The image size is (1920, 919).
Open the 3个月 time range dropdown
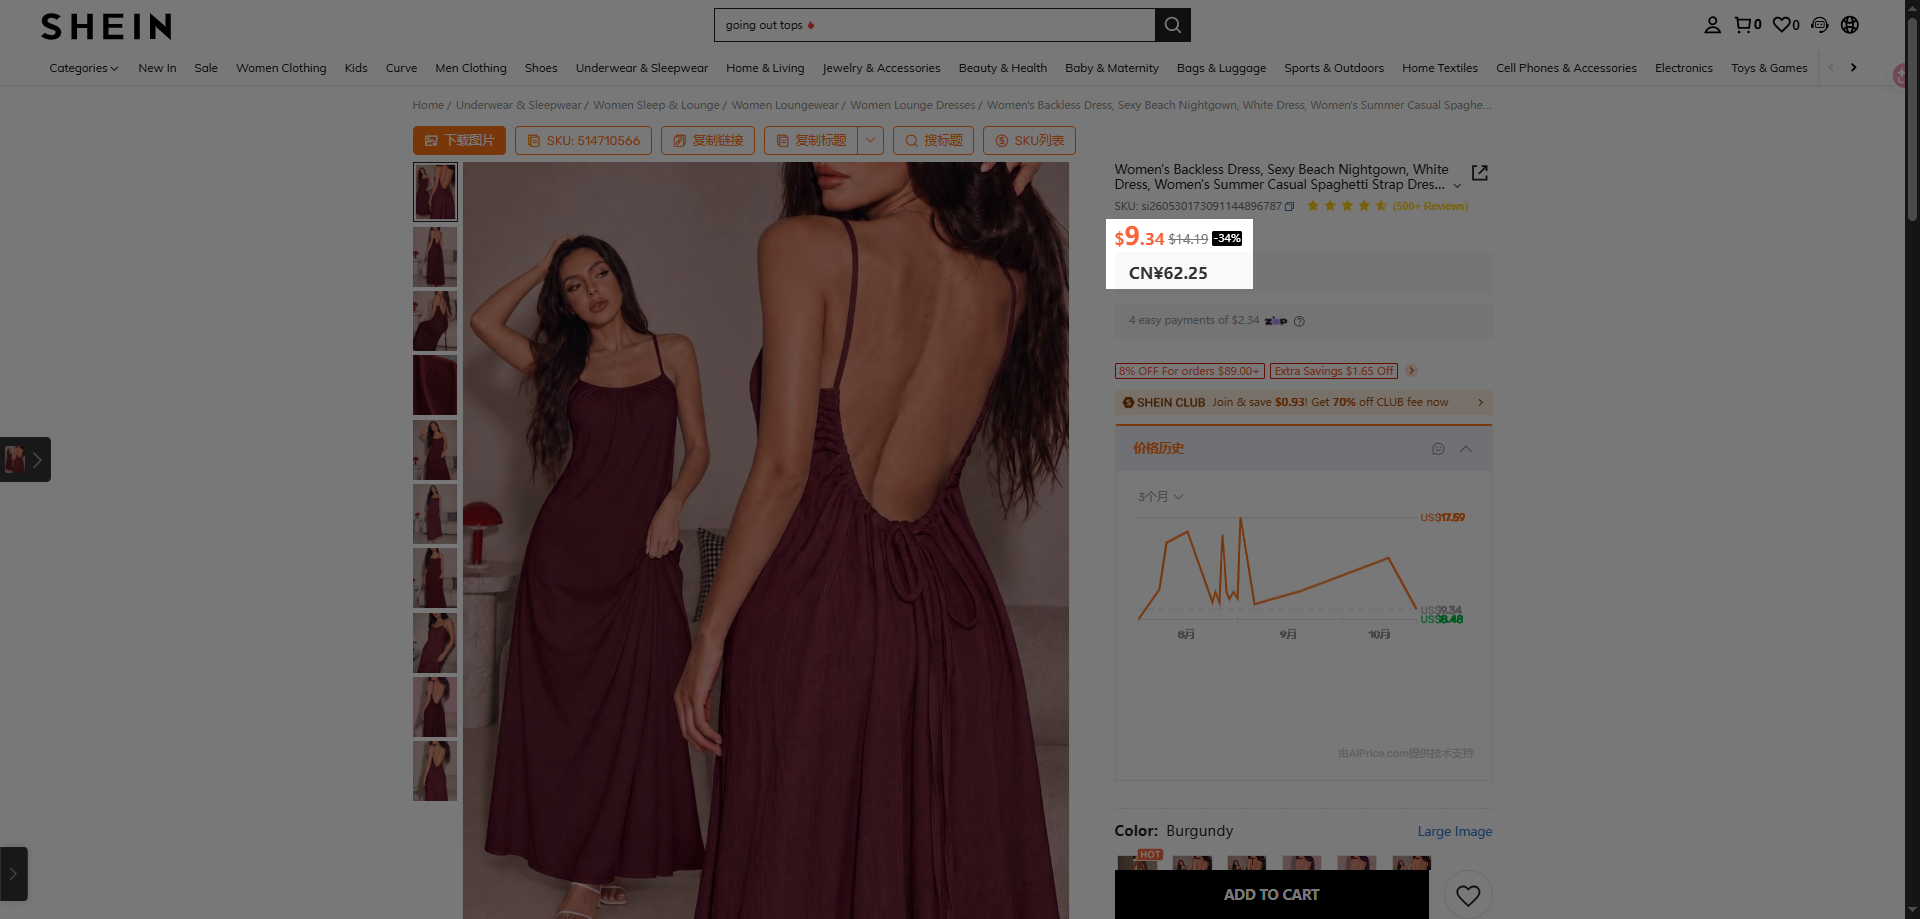pyautogui.click(x=1160, y=497)
